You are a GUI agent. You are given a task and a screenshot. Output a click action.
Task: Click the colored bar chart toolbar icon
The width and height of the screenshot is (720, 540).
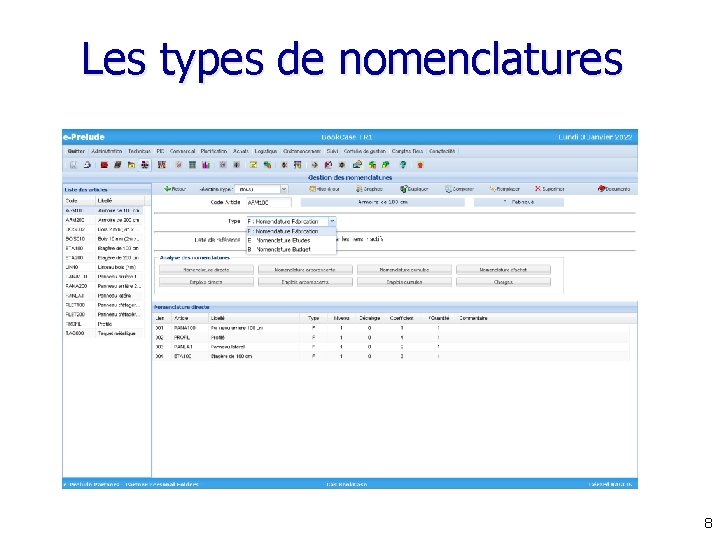pos(206,165)
